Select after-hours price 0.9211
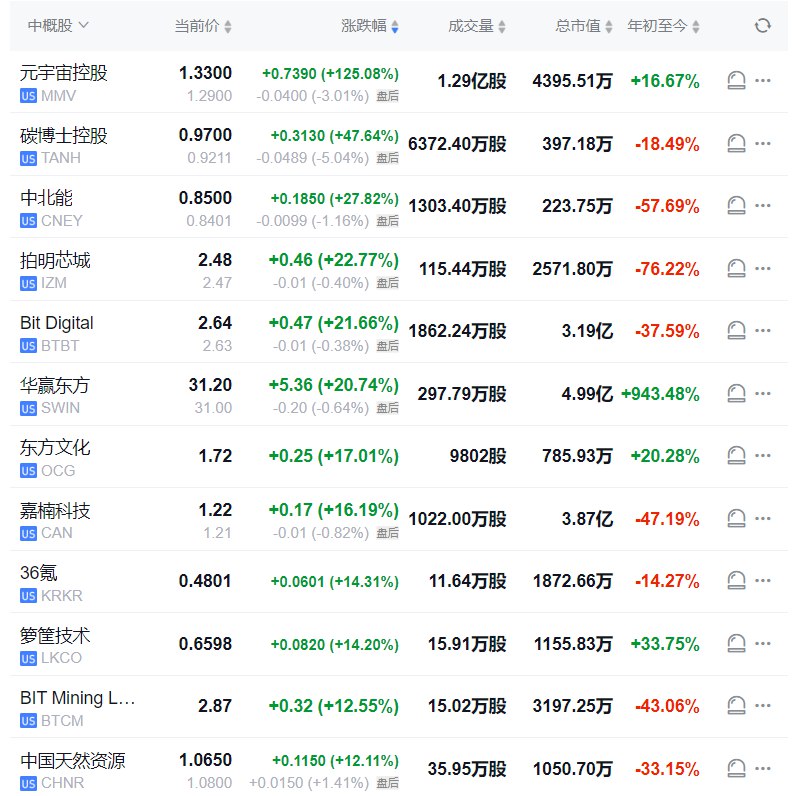This screenshot has height=796, width=797. pyautogui.click(x=209, y=158)
